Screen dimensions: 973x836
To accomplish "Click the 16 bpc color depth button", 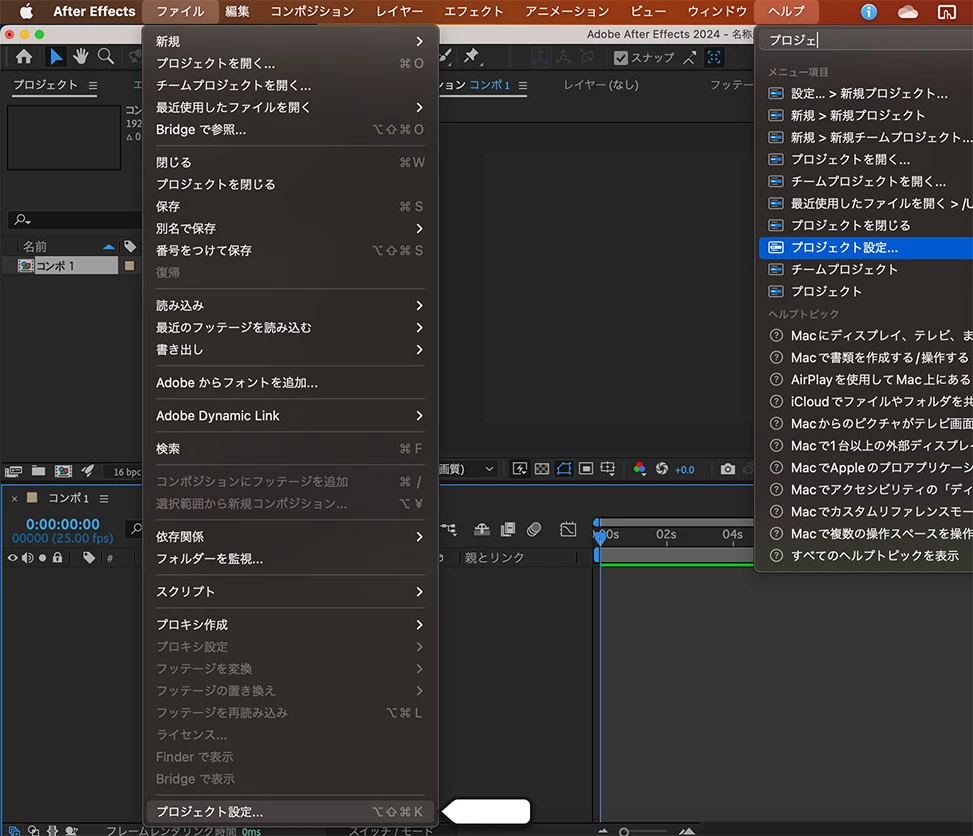I will 127,472.
